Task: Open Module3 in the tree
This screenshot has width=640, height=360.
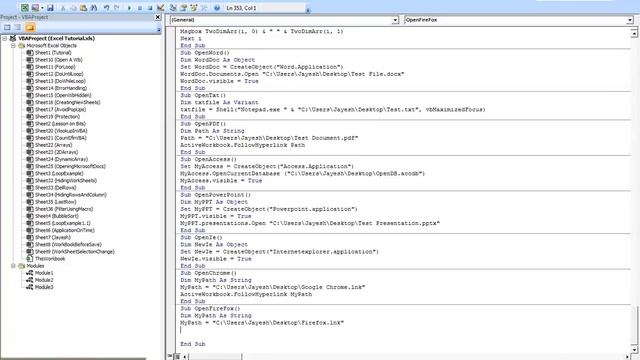Action: [44, 287]
